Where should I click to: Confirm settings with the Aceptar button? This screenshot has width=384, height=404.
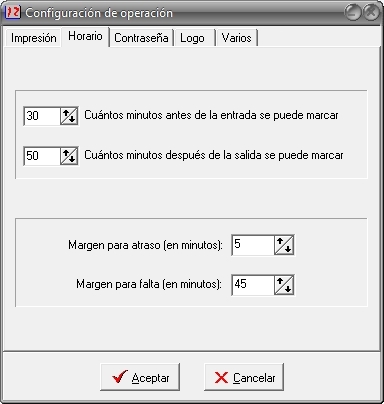140,377
